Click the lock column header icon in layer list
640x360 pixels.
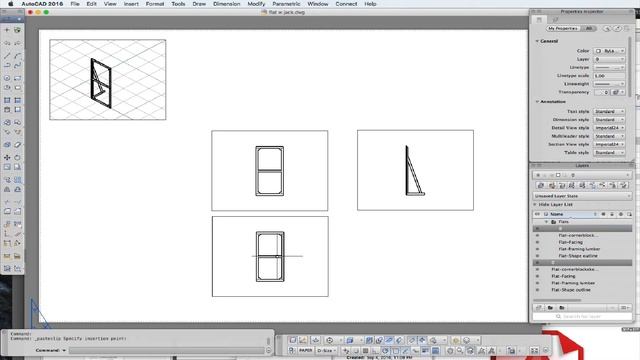click(x=612, y=214)
